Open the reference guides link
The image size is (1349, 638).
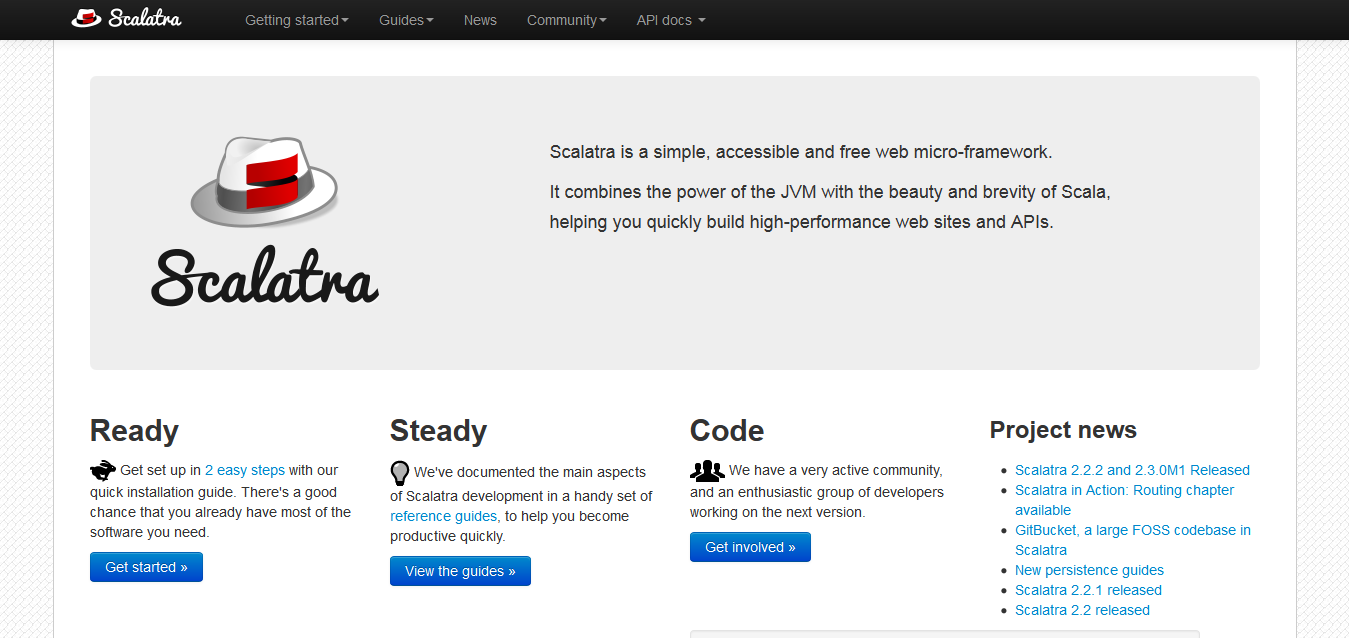click(443, 516)
